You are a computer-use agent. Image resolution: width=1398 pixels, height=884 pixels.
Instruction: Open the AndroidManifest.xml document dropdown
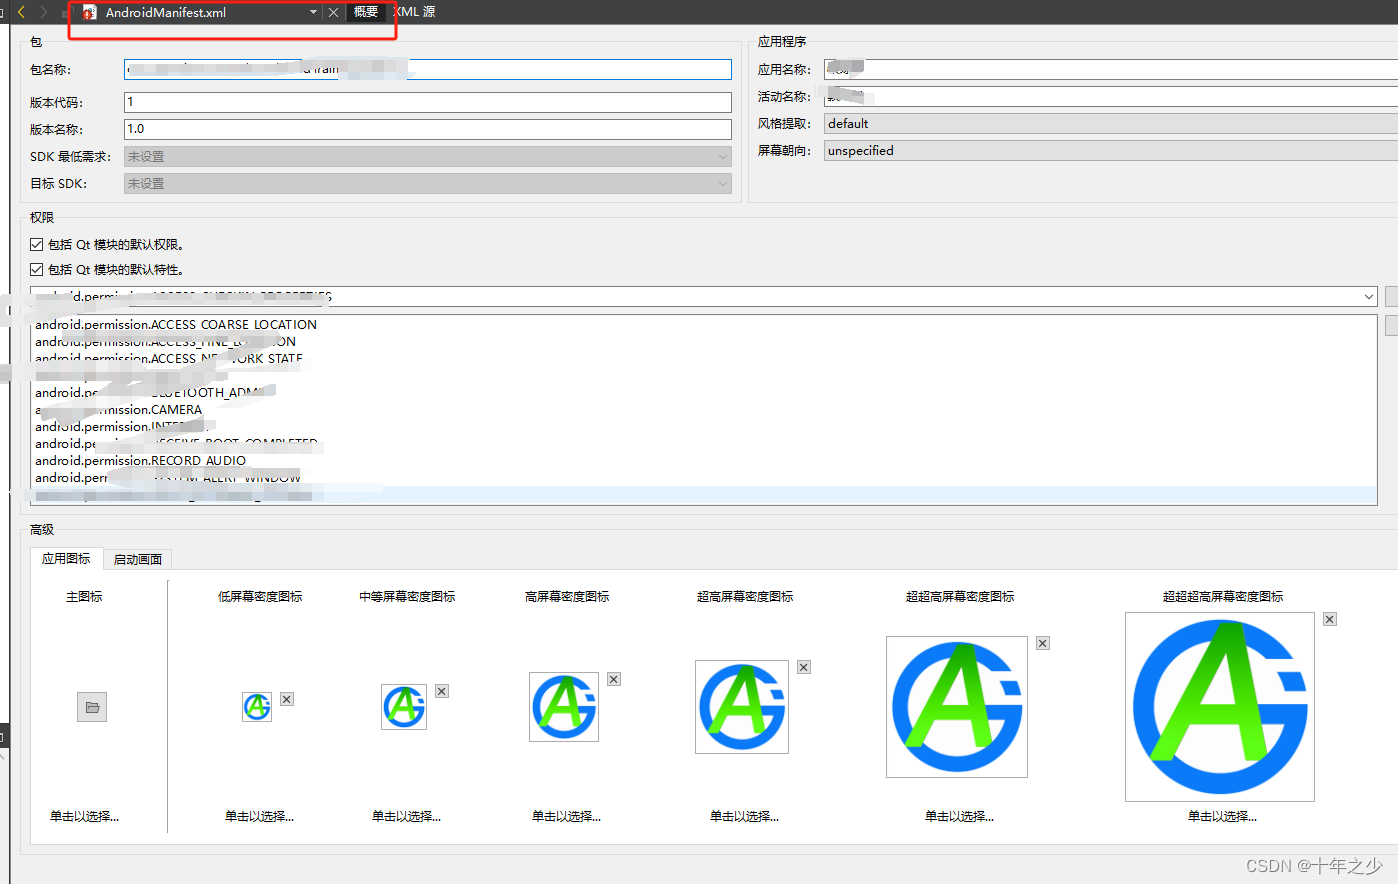point(313,12)
